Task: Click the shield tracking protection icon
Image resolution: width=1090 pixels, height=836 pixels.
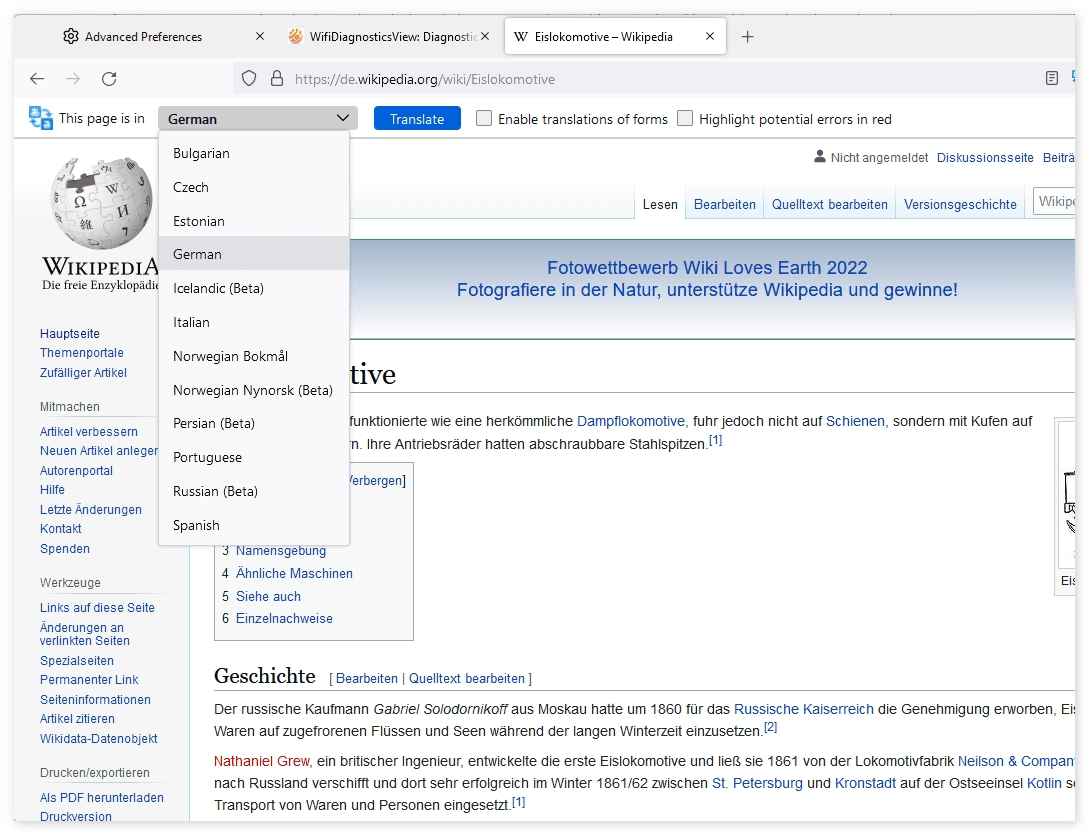Action: click(249, 79)
